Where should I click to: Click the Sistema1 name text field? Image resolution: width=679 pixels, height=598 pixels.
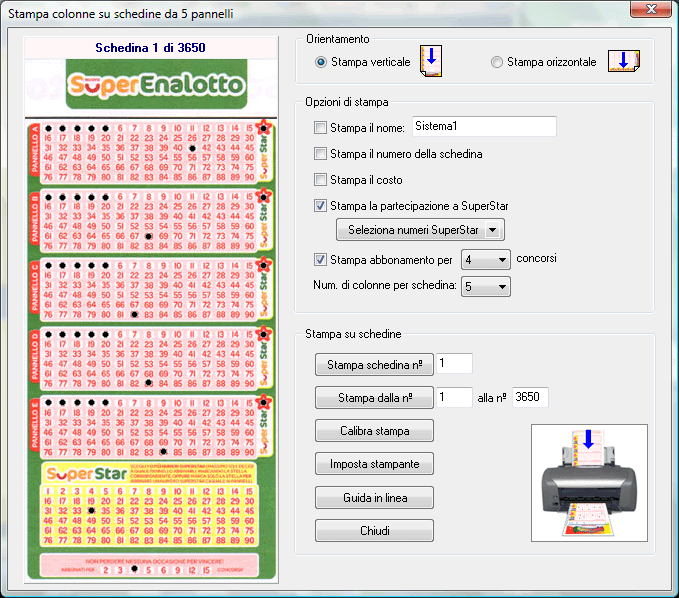(x=483, y=126)
